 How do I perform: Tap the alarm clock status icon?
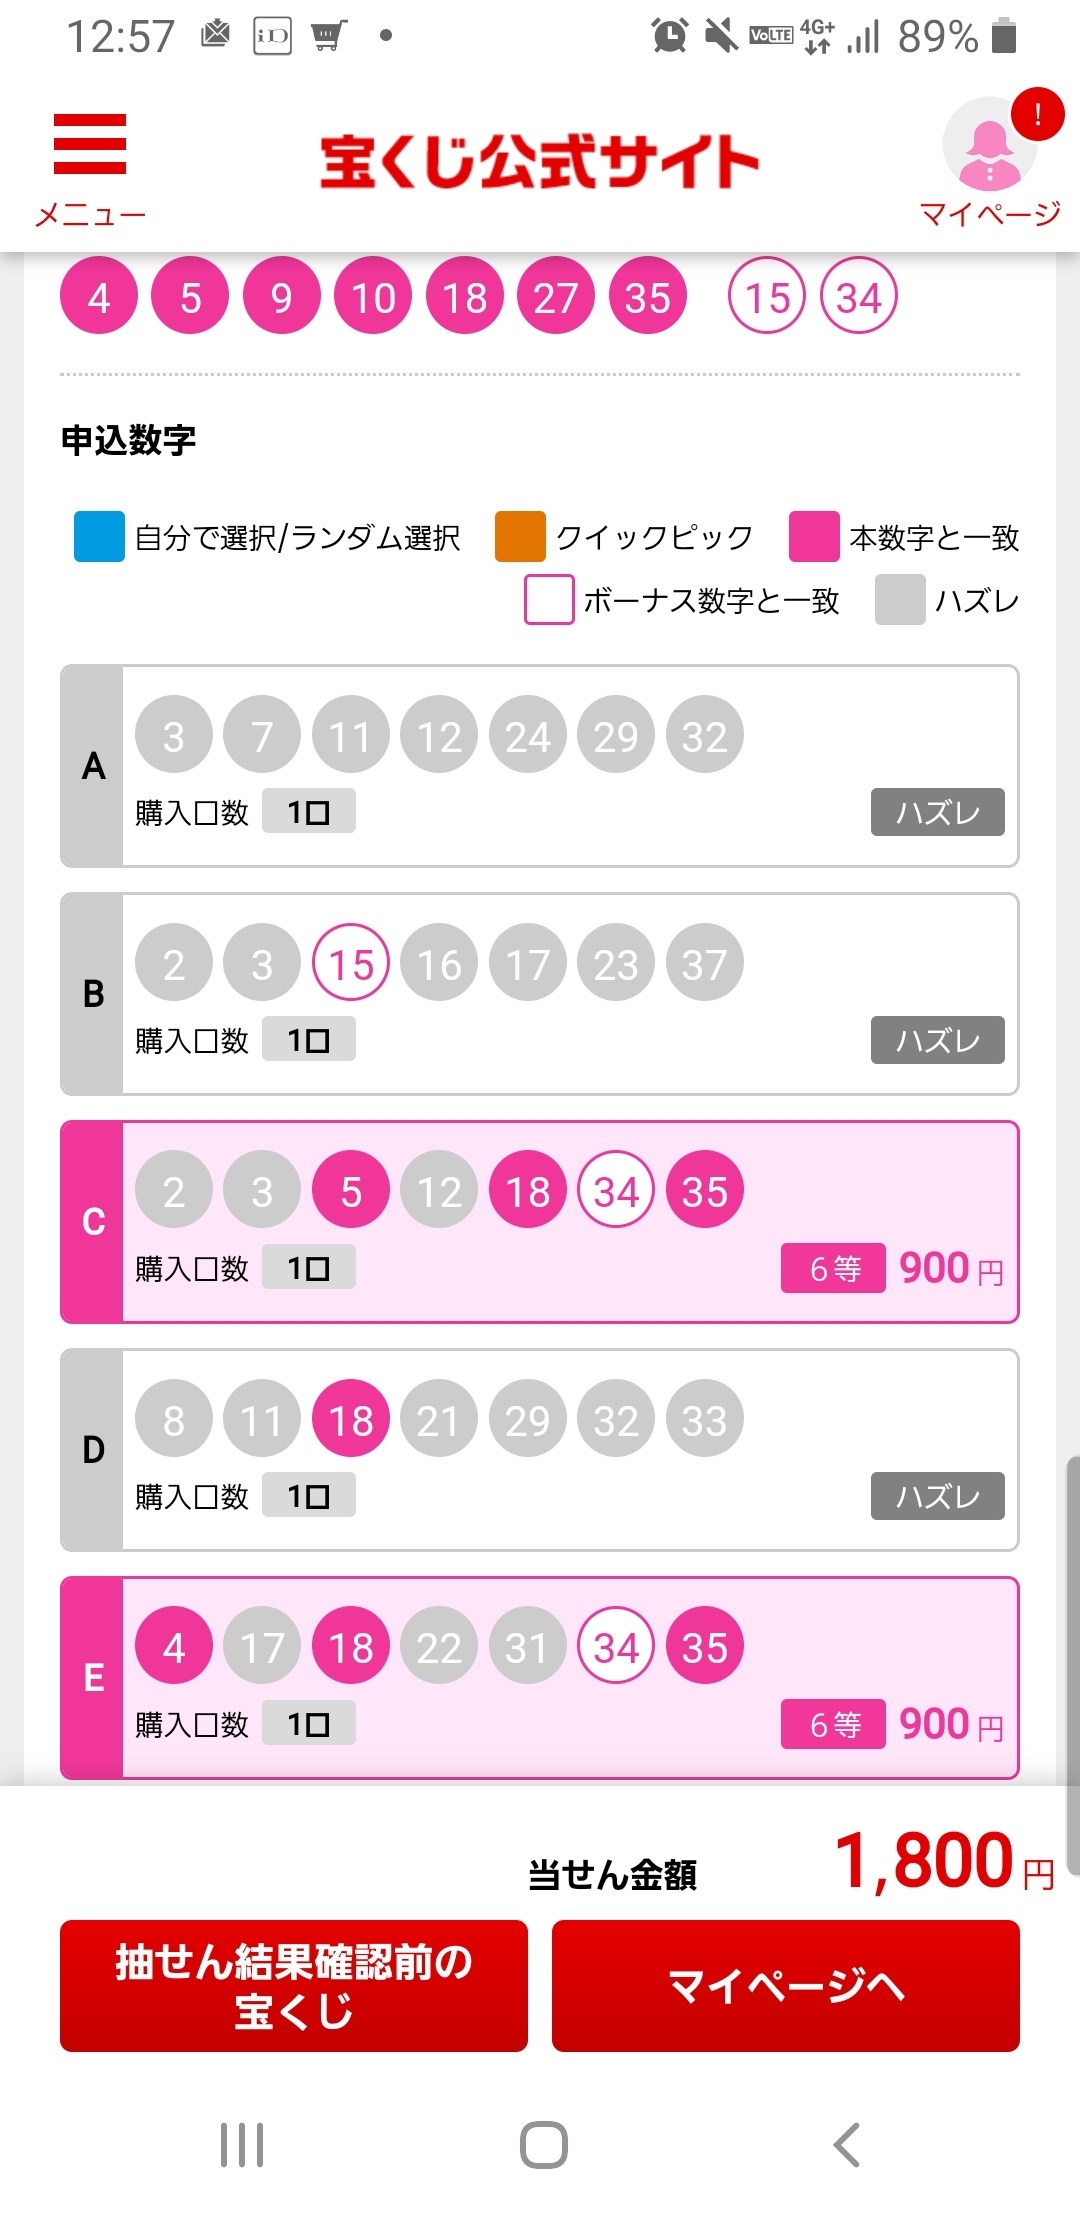point(669,36)
